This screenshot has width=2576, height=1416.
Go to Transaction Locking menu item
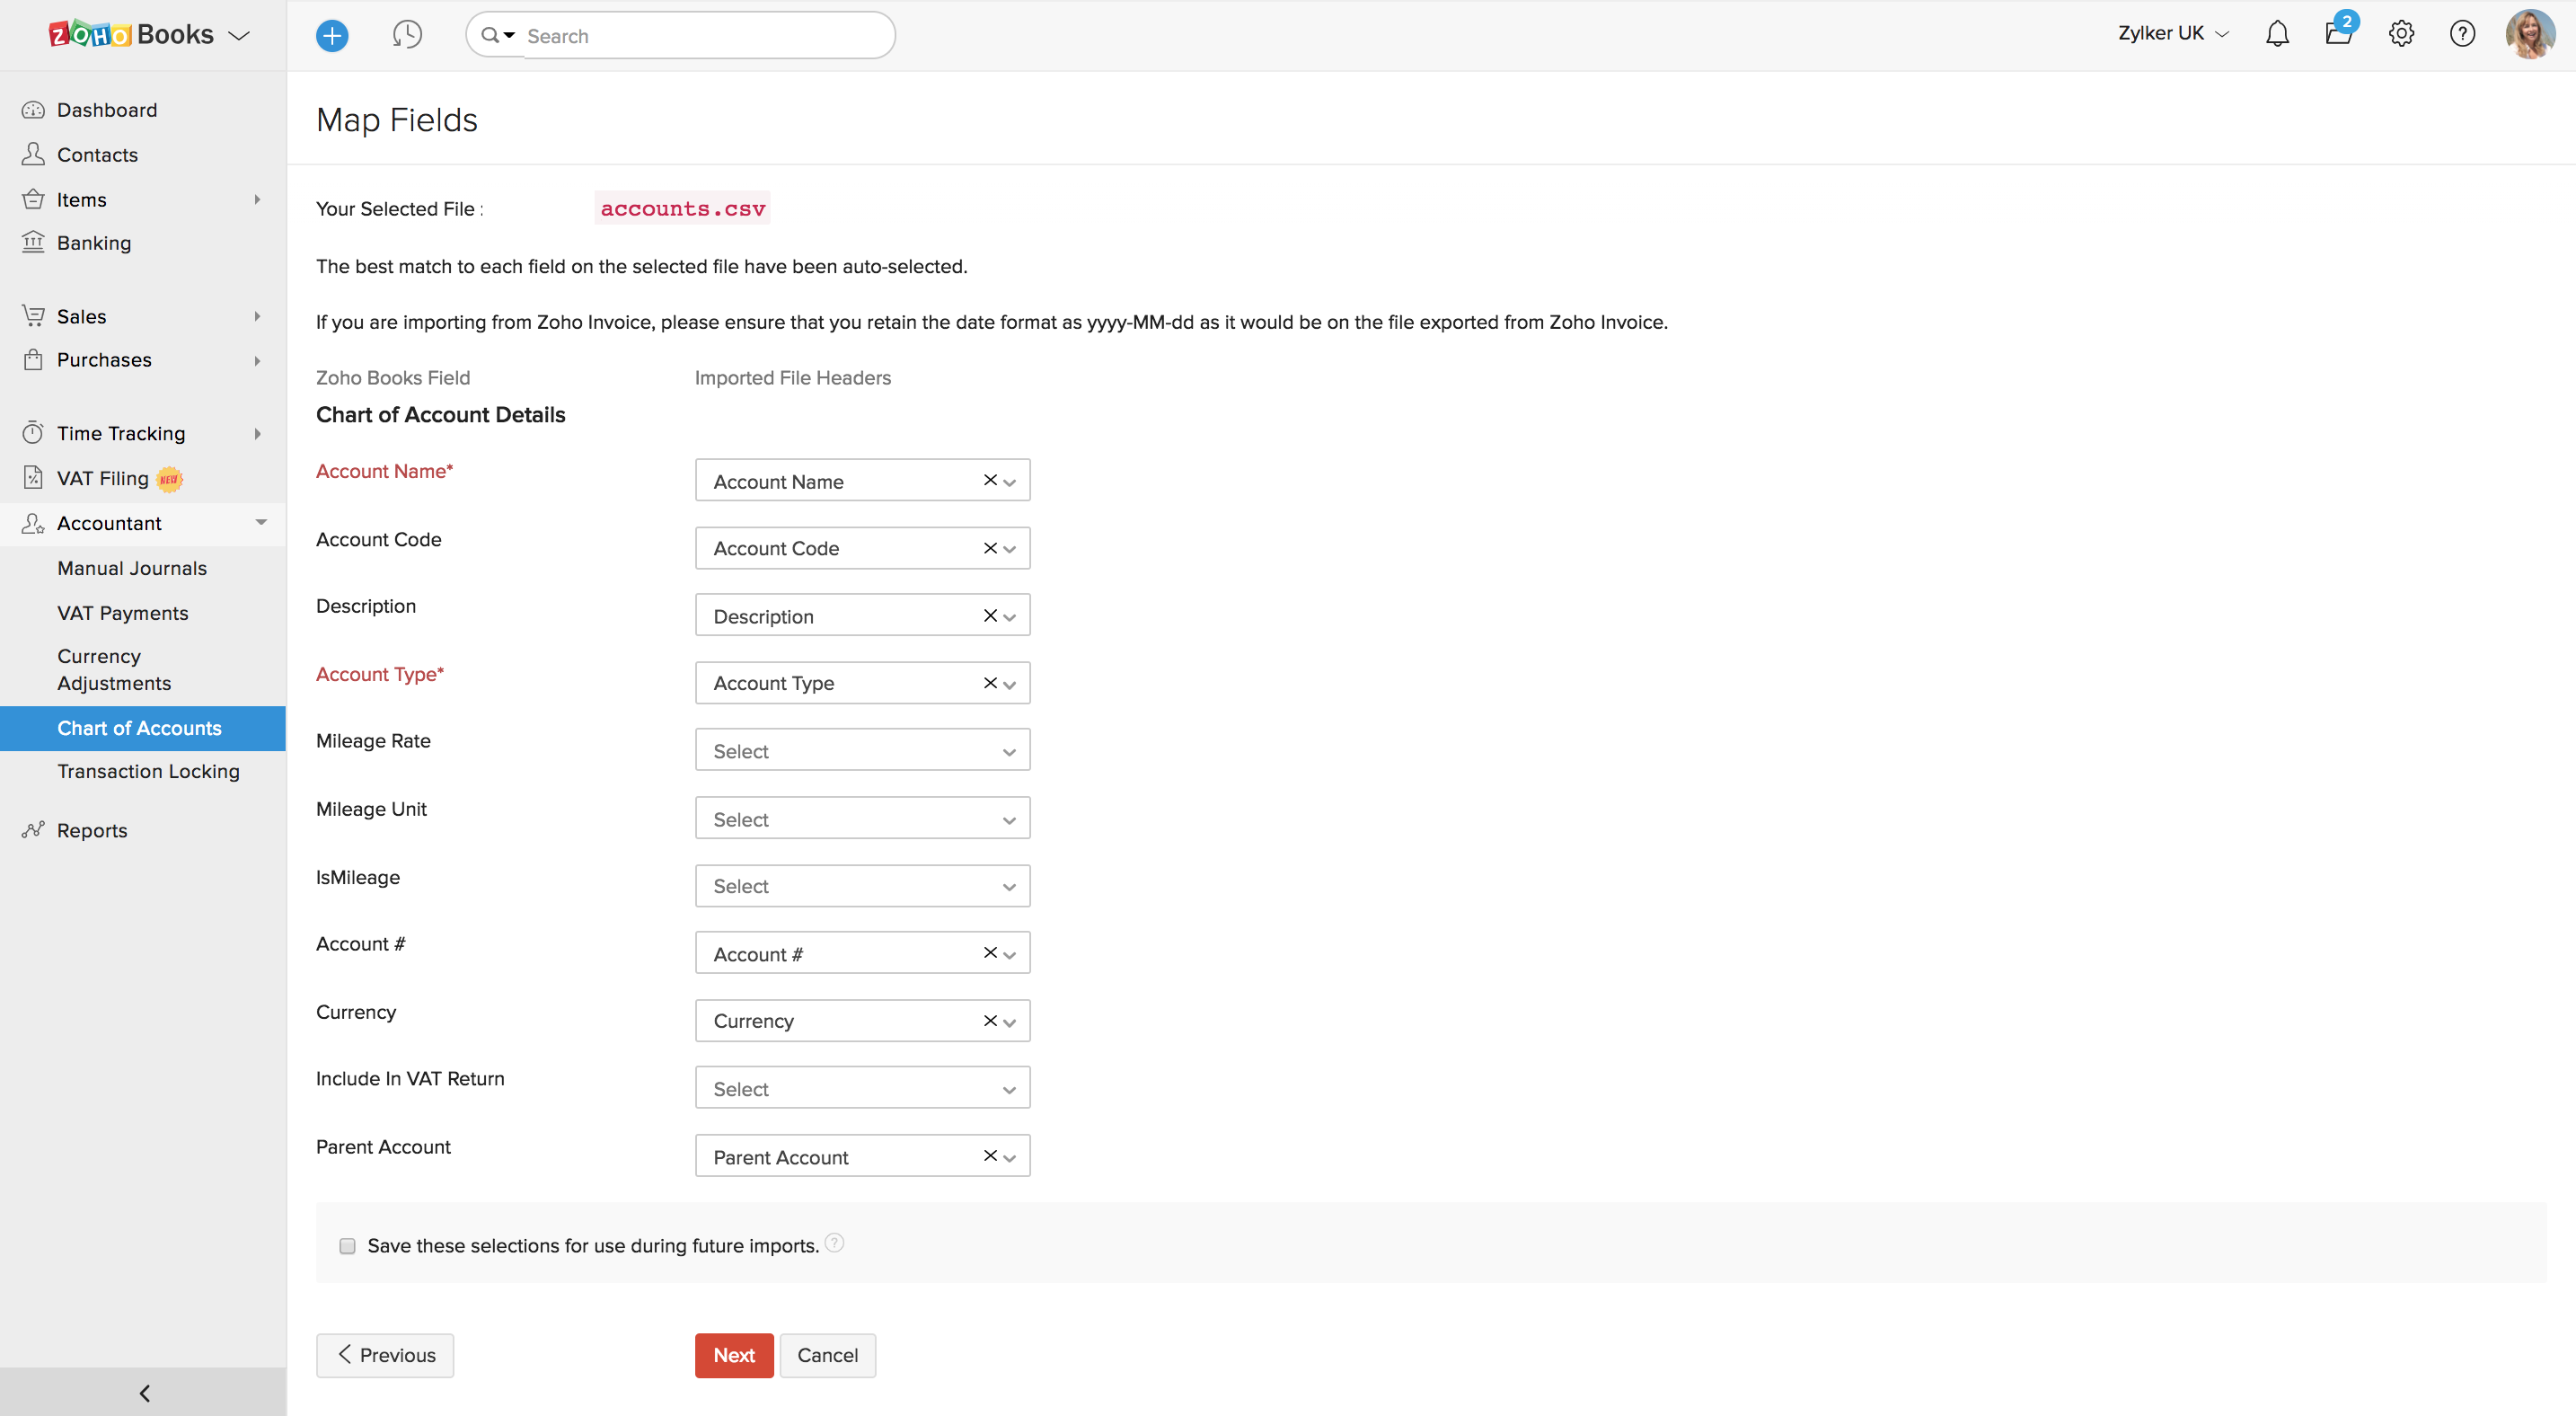[x=148, y=771]
